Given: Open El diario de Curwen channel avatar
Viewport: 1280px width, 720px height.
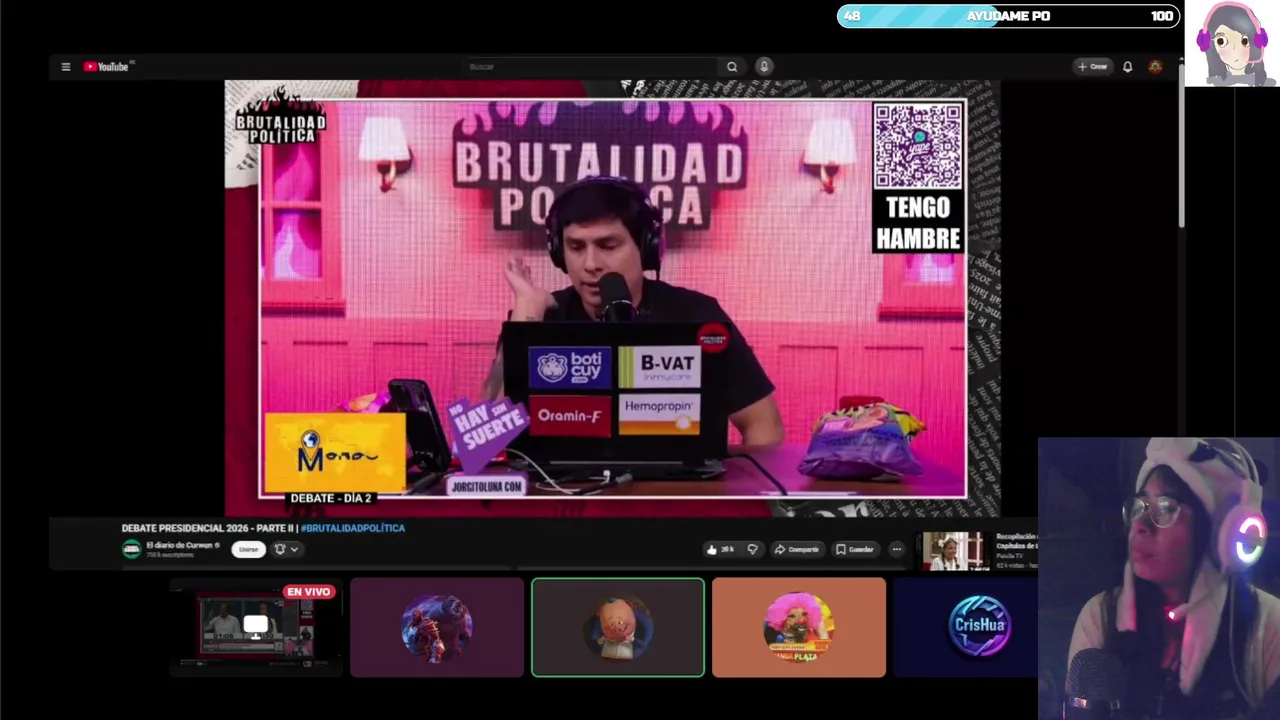Looking at the screenshot, I should (131, 549).
